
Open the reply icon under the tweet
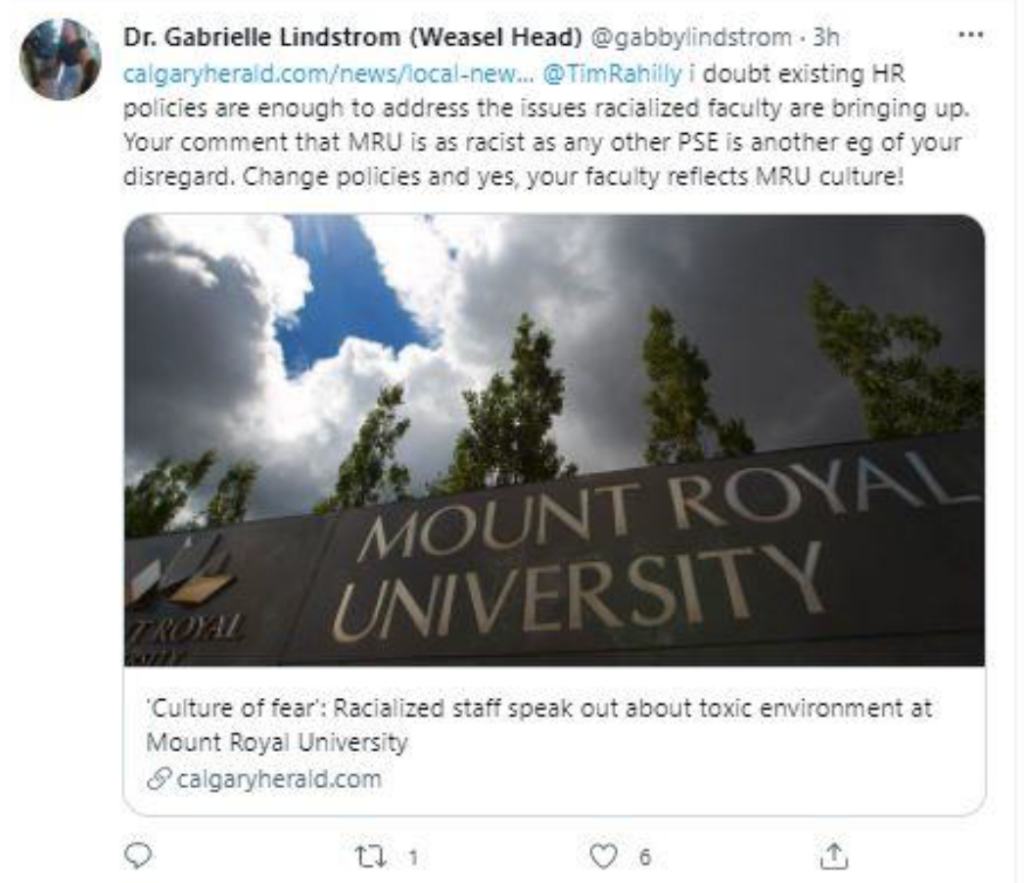137,856
